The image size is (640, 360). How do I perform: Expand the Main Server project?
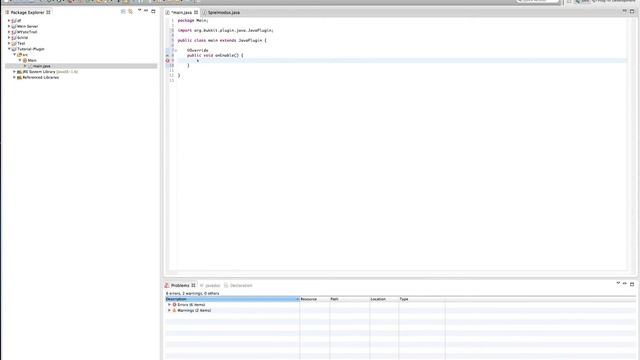pos(9,26)
